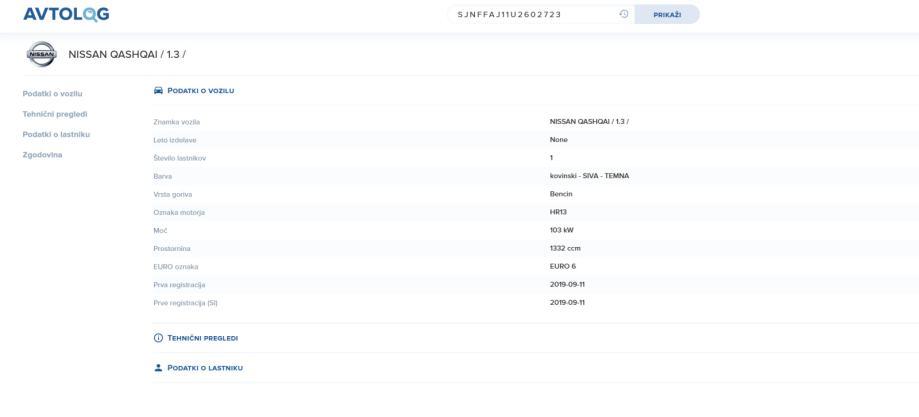
Task: Click the info icon beside Tehnični pregledi
Action: (x=158, y=338)
